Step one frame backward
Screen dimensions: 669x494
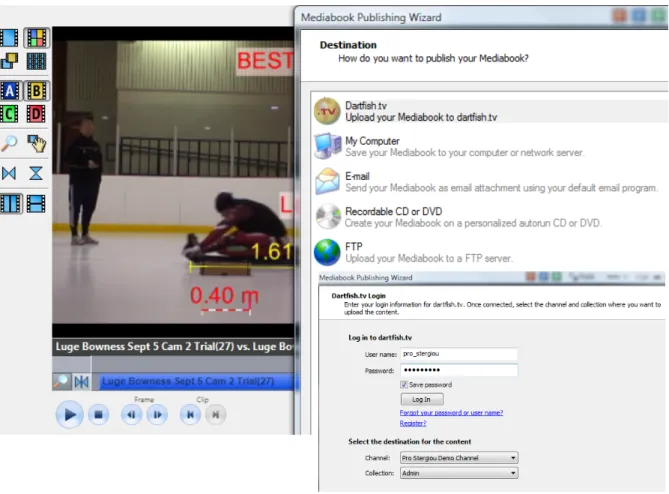pyautogui.click(x=131, y=414)
